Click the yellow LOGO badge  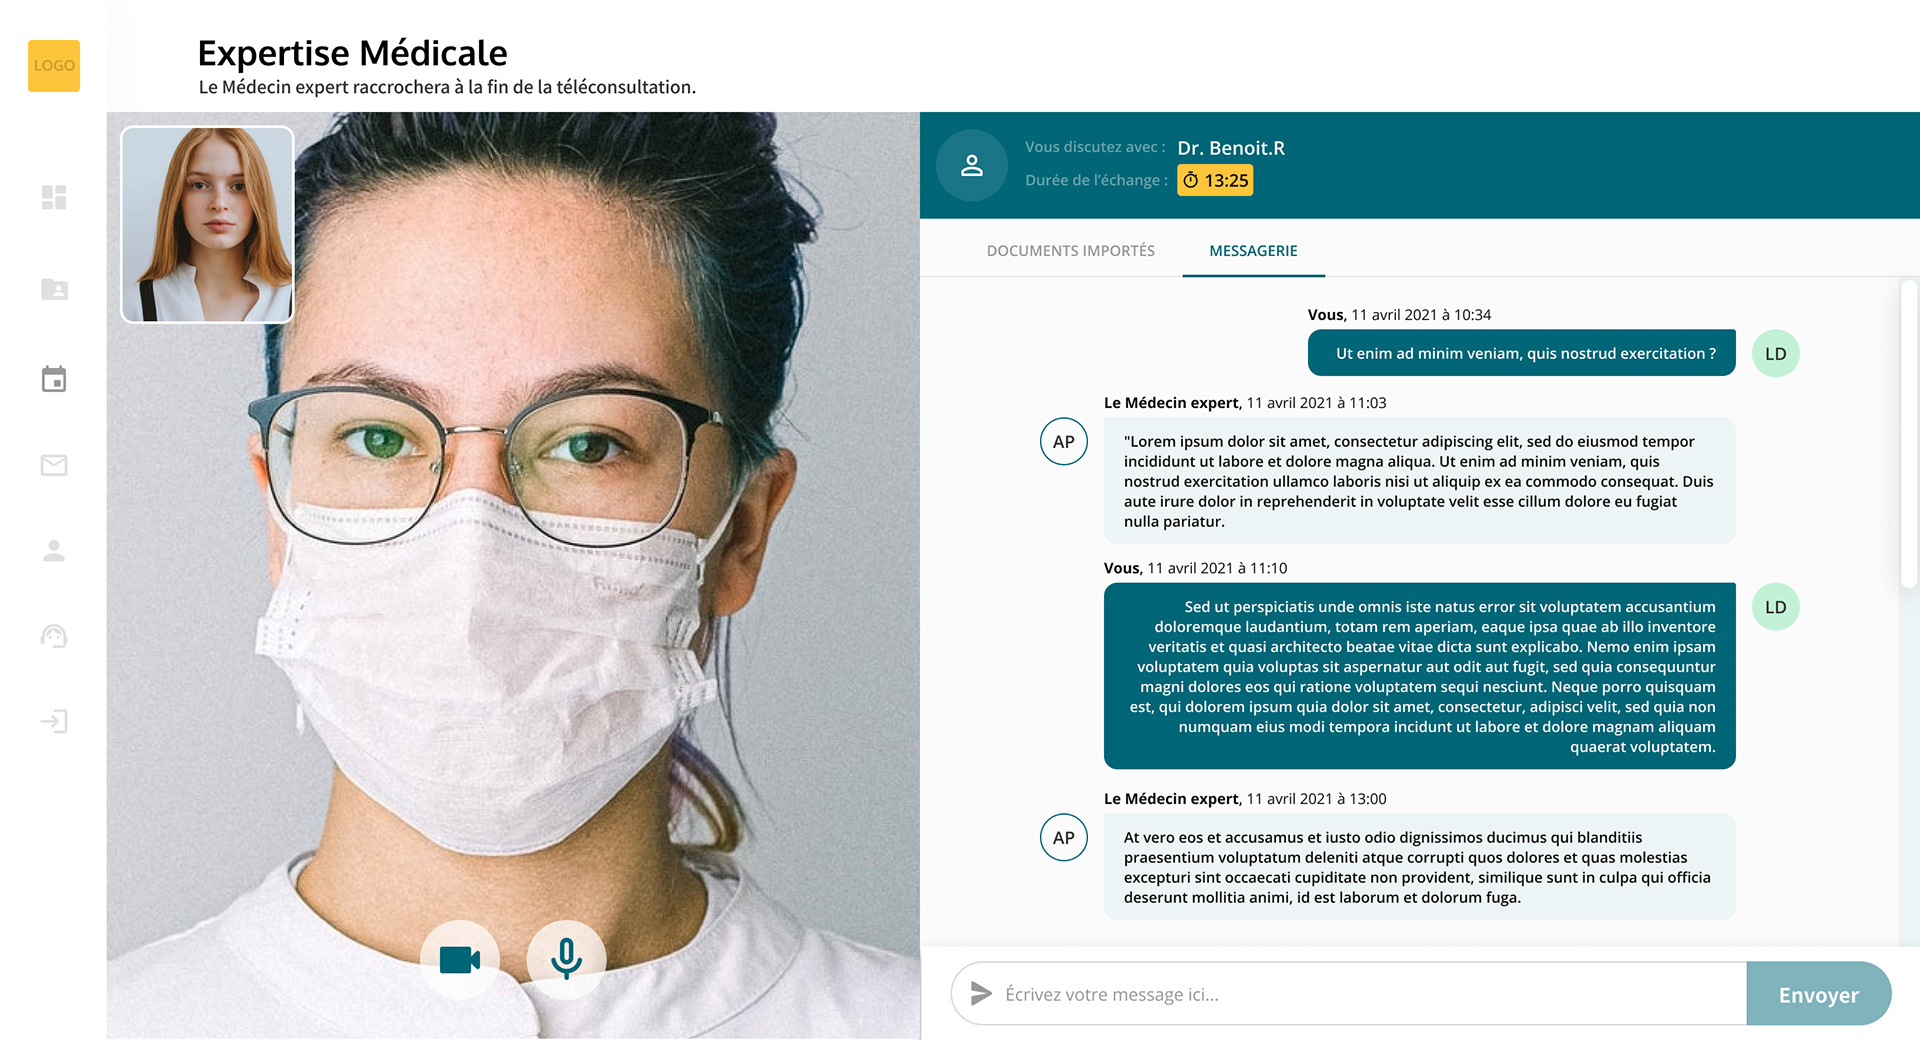click(54, 66)
